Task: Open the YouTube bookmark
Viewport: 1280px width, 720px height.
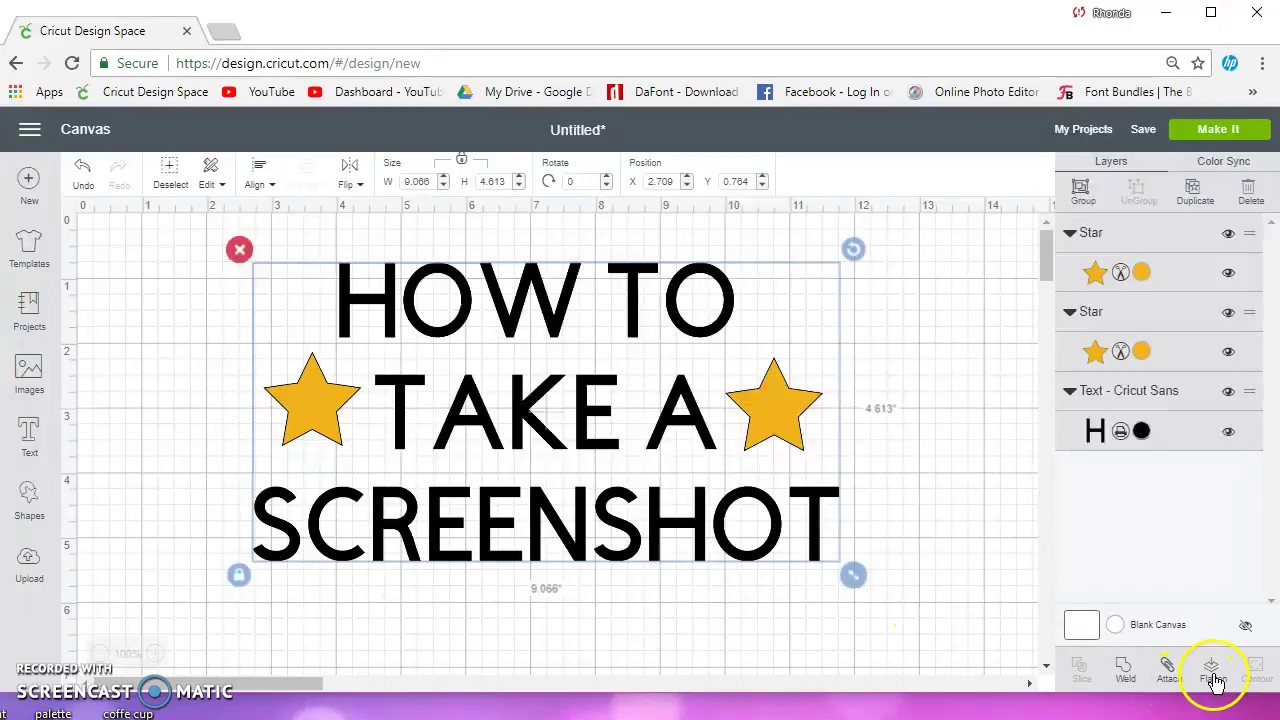Action: [x=260, y=92]
